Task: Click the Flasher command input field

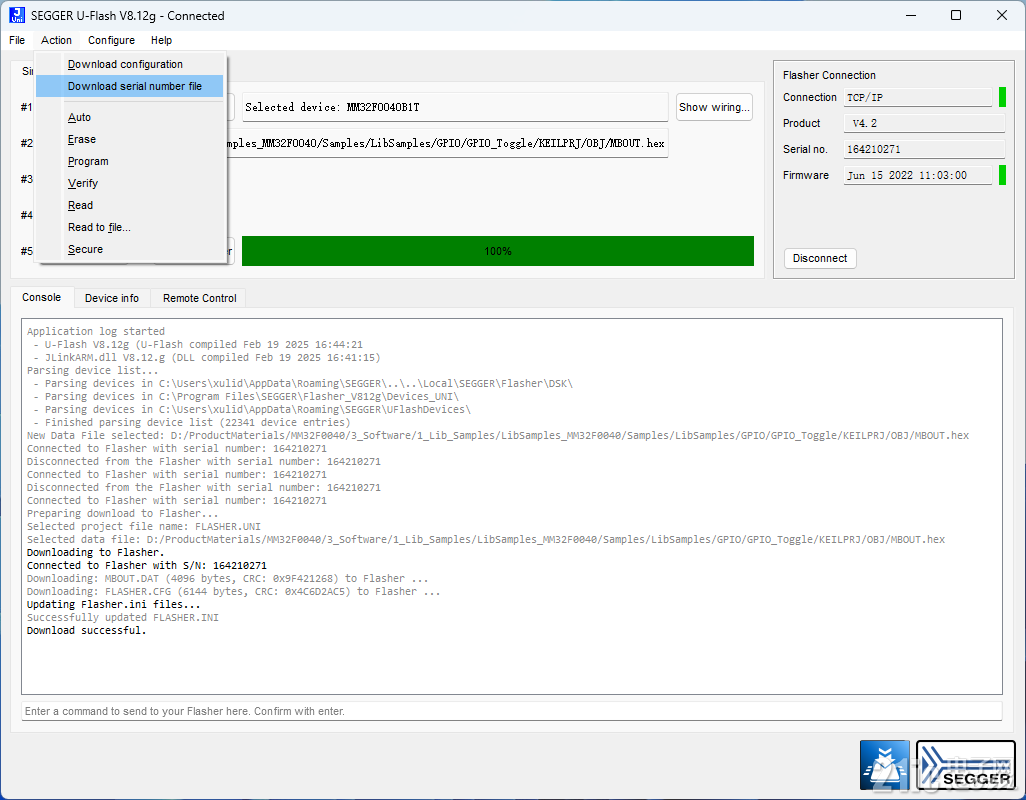Action: 512,711
